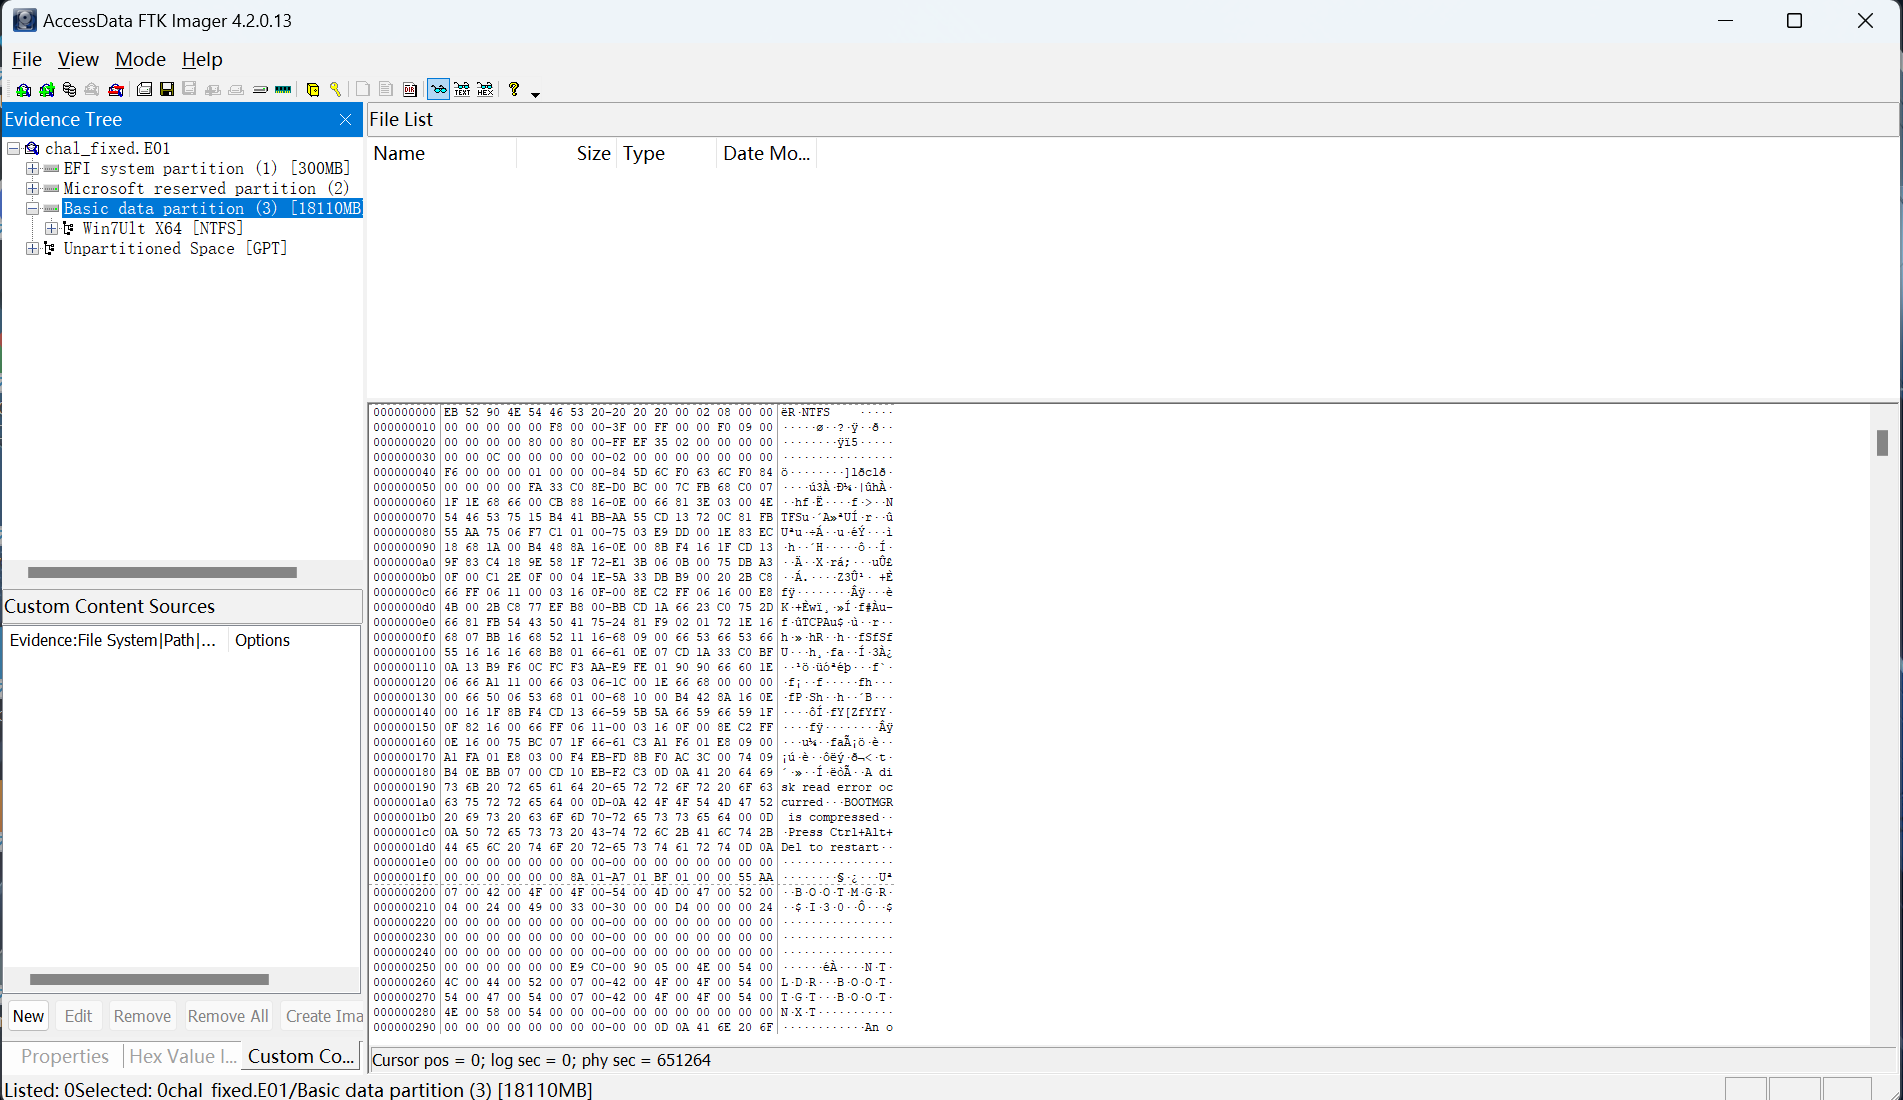
Task: Select EFI system partition (1) item
Action: pyautogui.click(x=207, y=168)
